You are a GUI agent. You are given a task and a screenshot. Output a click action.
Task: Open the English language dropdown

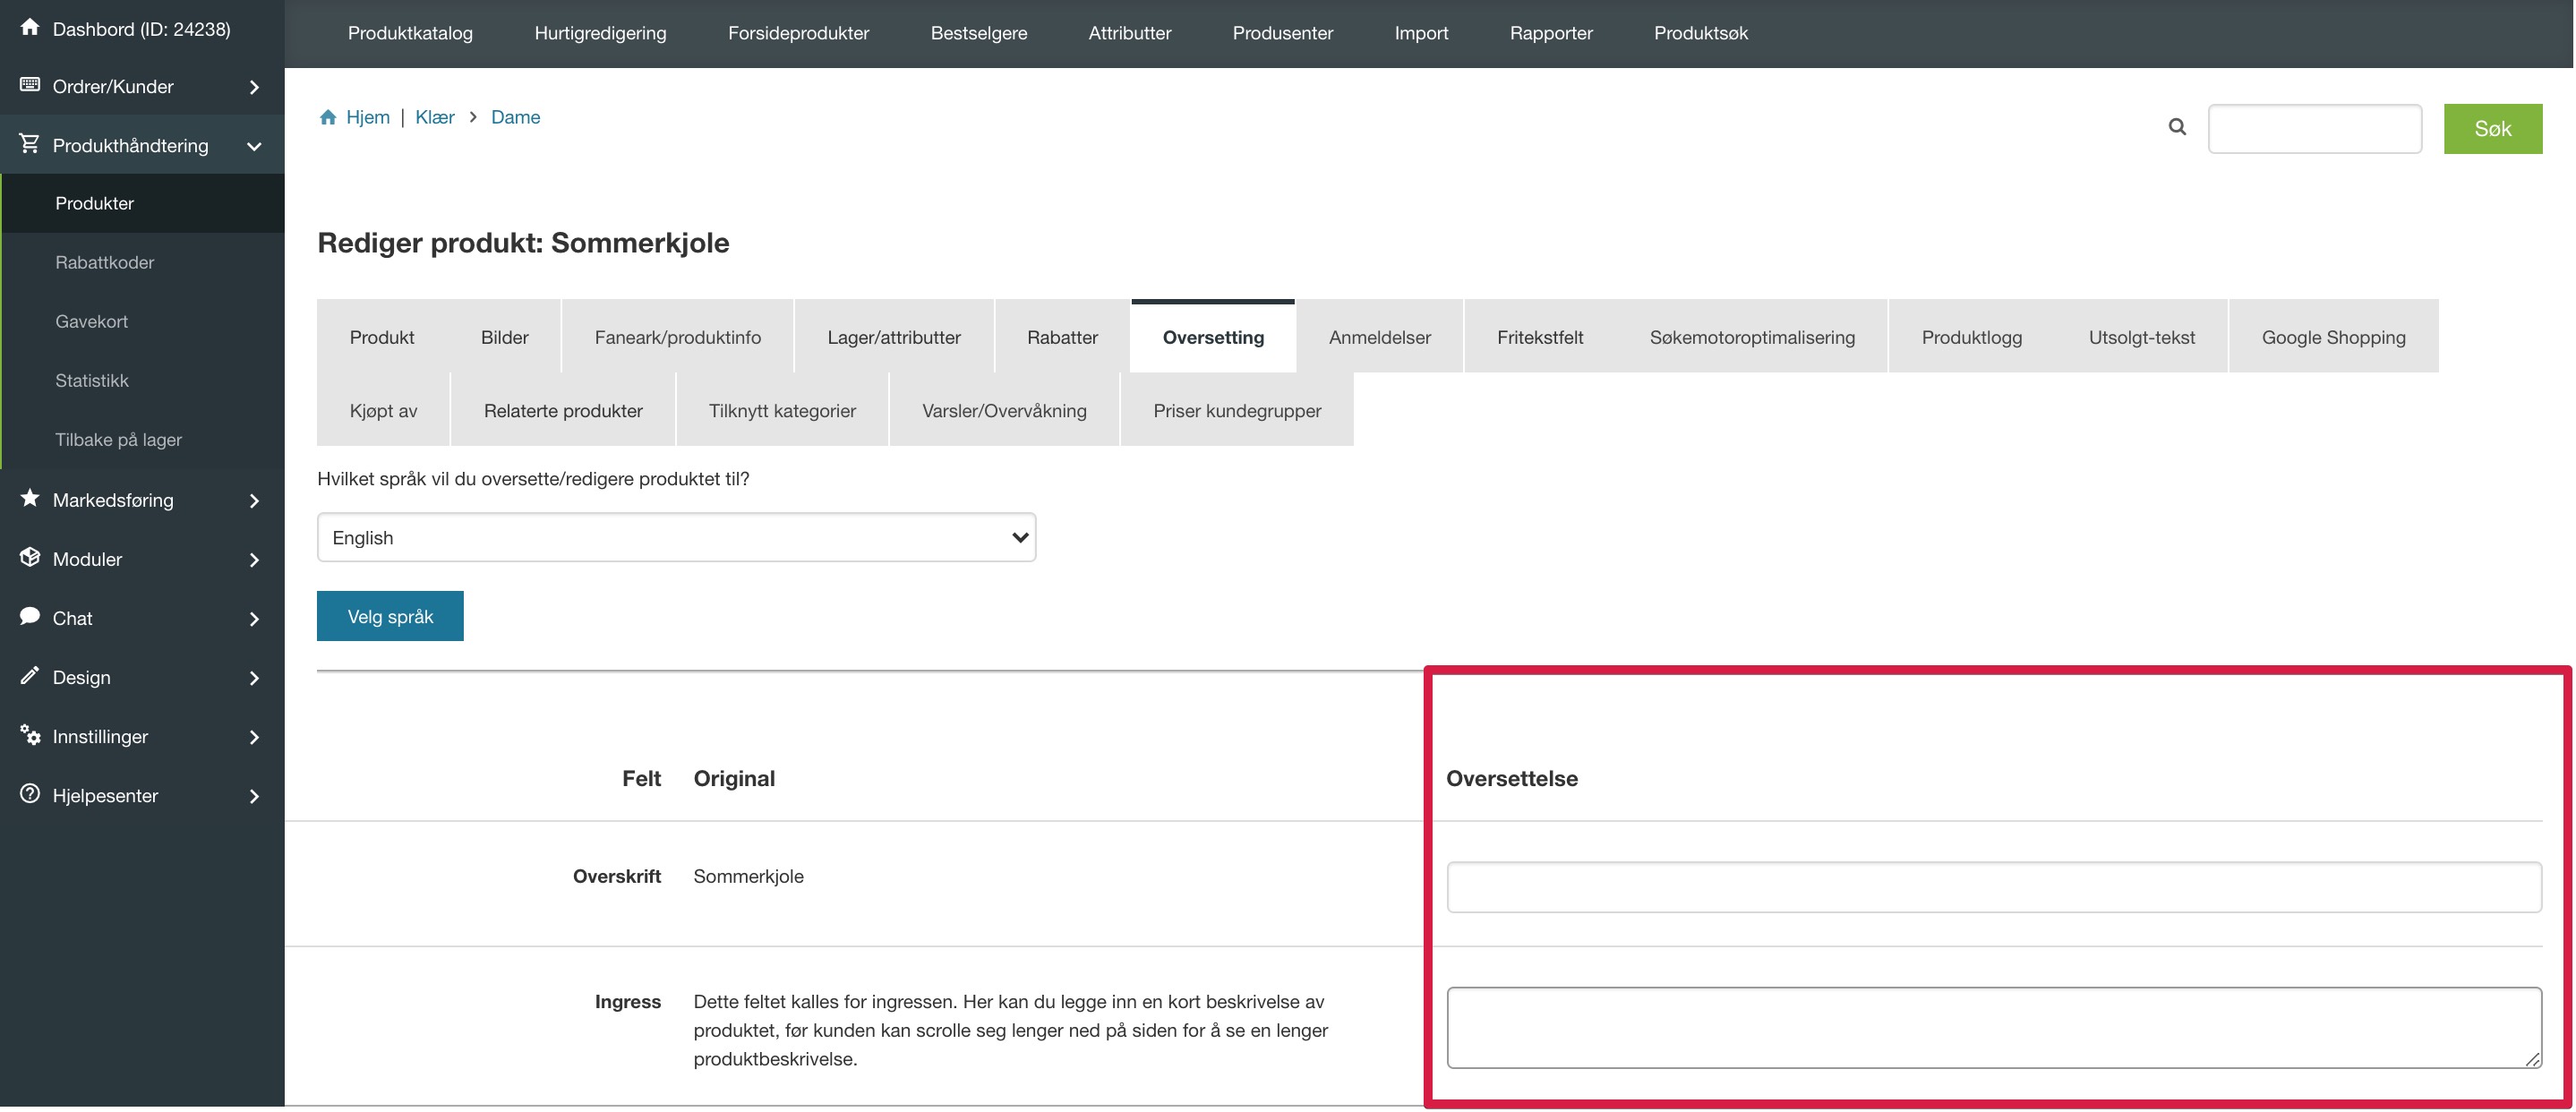coord(676,538)
